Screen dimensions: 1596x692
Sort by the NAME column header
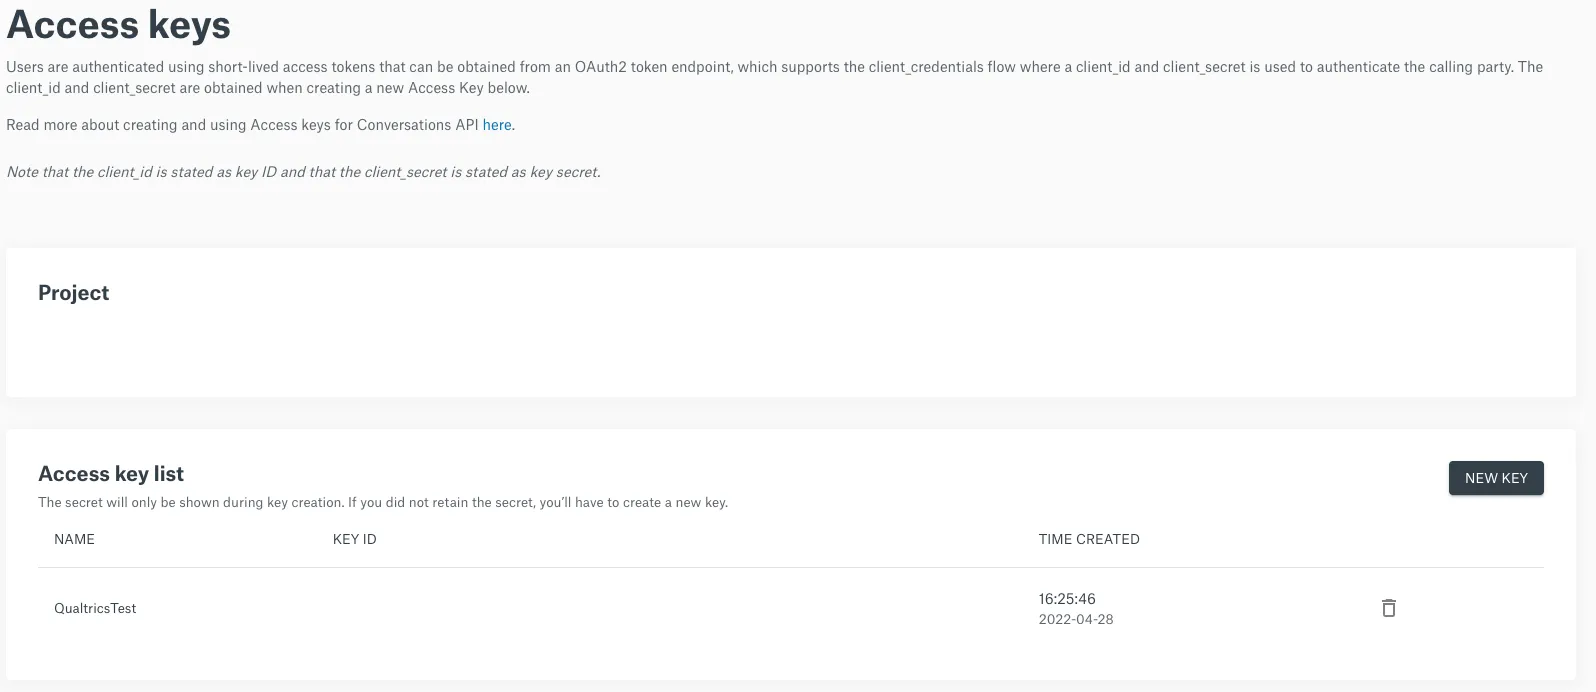coord(74,538)
